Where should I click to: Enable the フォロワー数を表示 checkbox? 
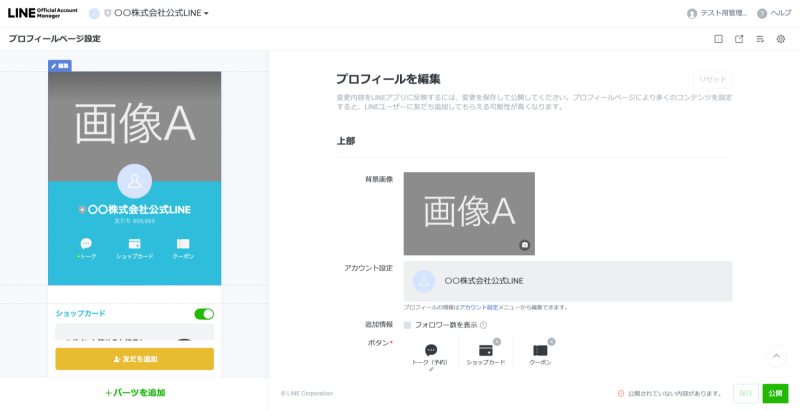(x=408, y=325)
